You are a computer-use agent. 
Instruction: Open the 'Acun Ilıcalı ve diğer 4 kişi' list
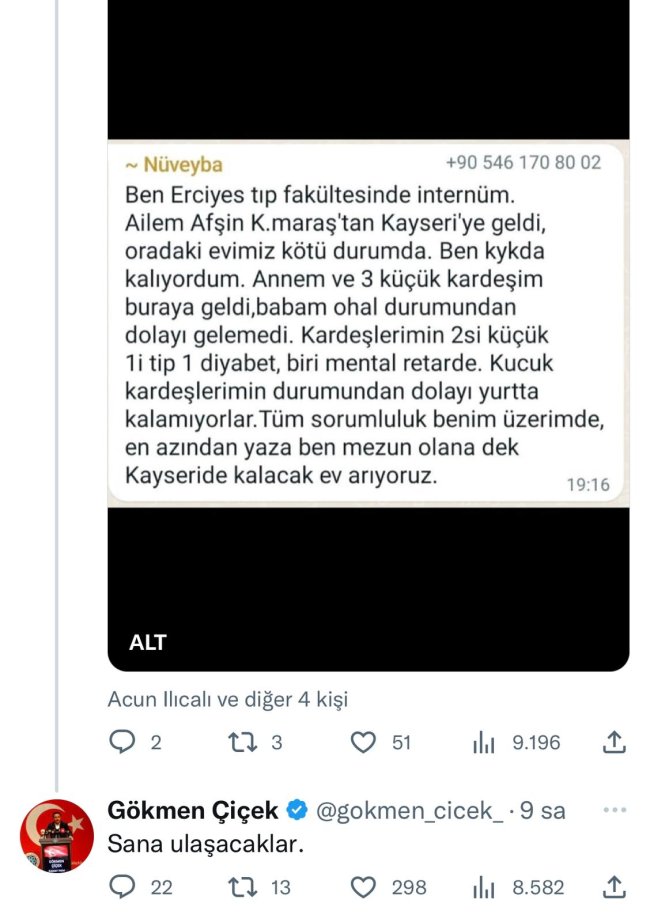[x=227, y=699]
